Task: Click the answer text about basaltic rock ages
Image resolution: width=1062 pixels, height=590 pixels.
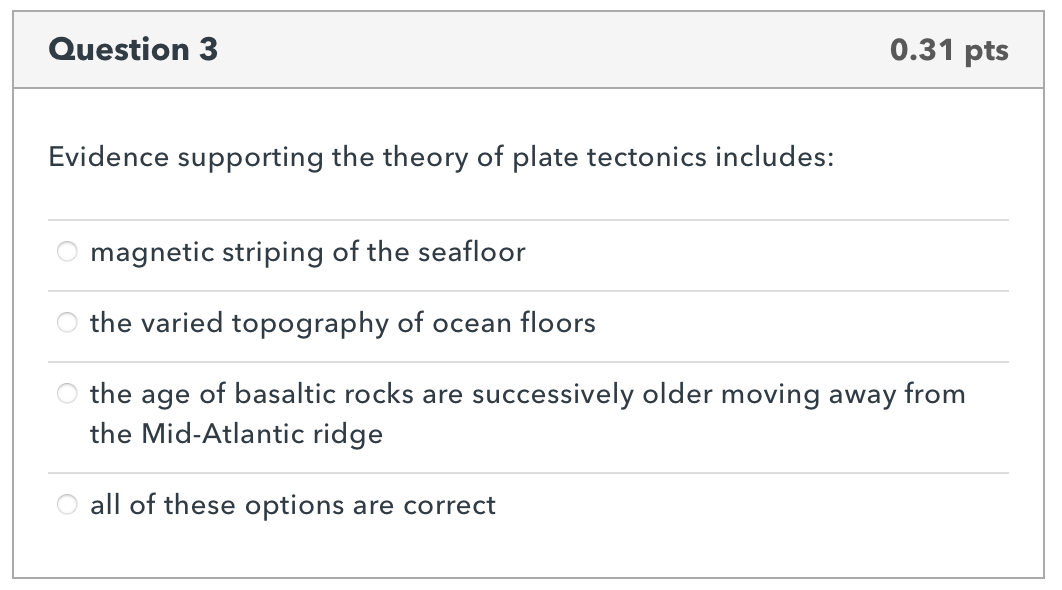Action: [x=527, y=394]
